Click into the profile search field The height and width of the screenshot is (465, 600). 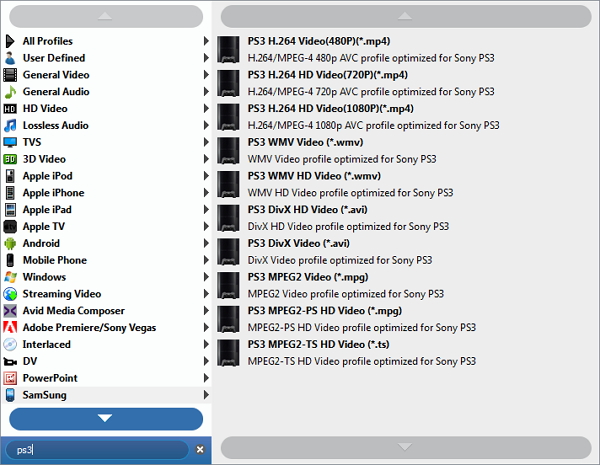[97, 450]
